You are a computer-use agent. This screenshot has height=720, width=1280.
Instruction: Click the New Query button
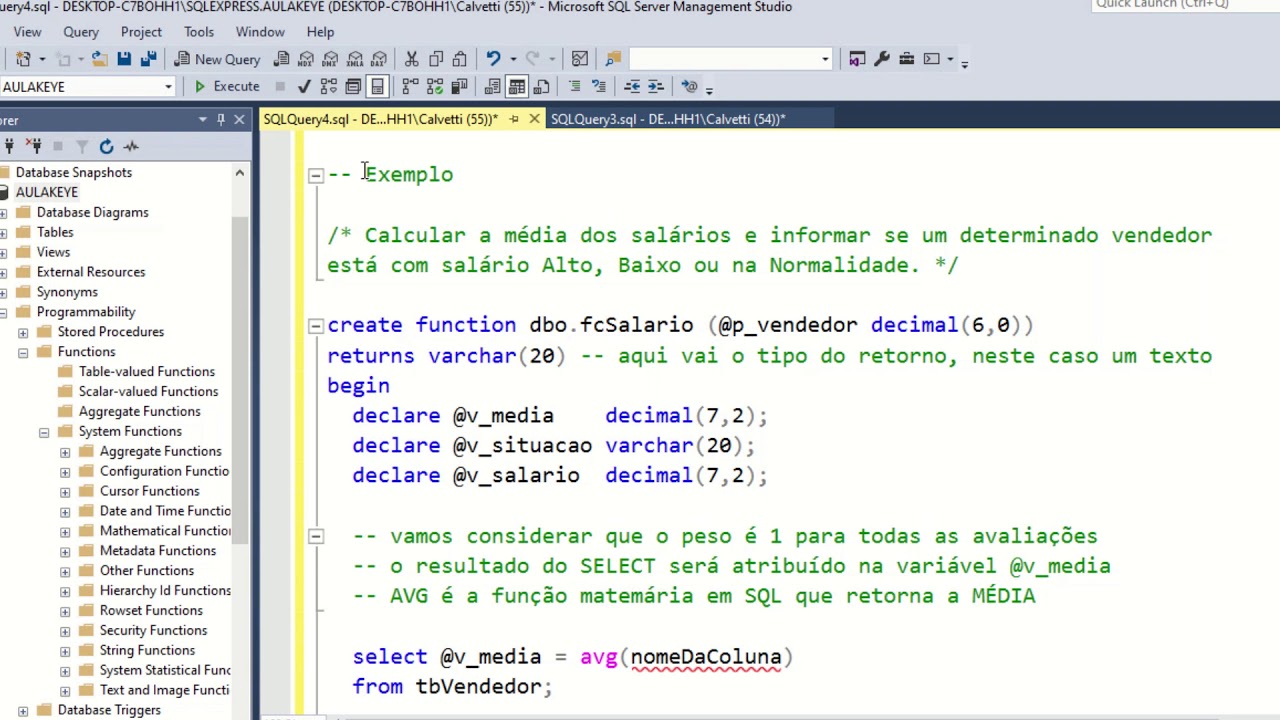pyautogui.click(x=217, y=59)
